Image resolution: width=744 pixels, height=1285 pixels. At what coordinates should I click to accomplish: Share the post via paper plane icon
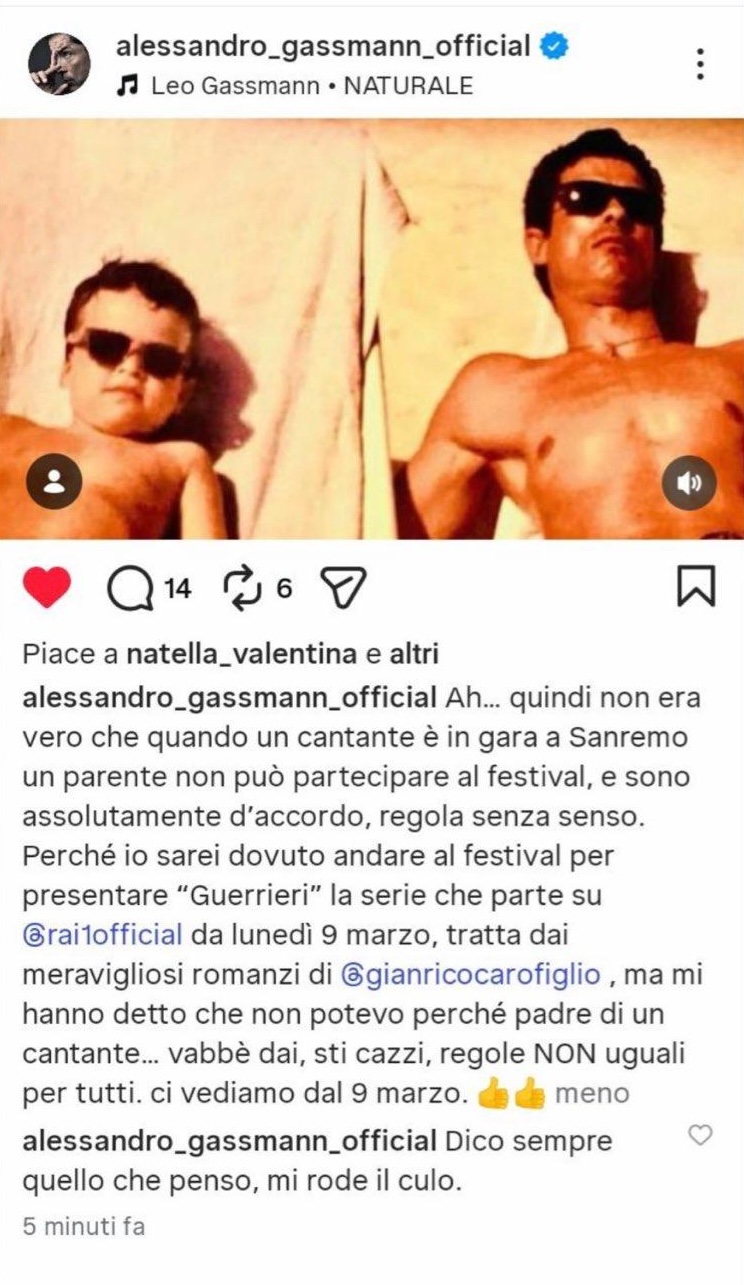pyautogui.click(x=344, y=588)
